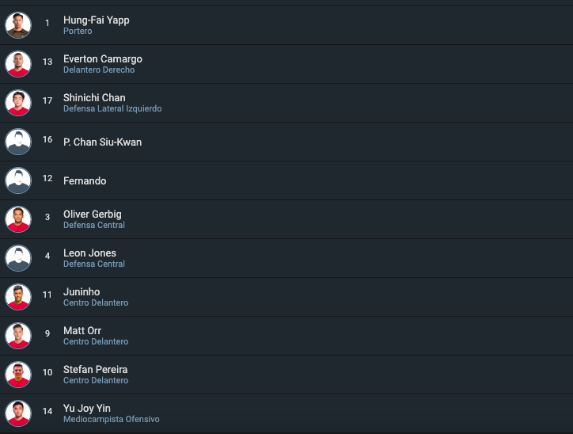Click the Leon Jones name link
The width and height of the screenshot is (573, 434).
(x=90, y=253)
